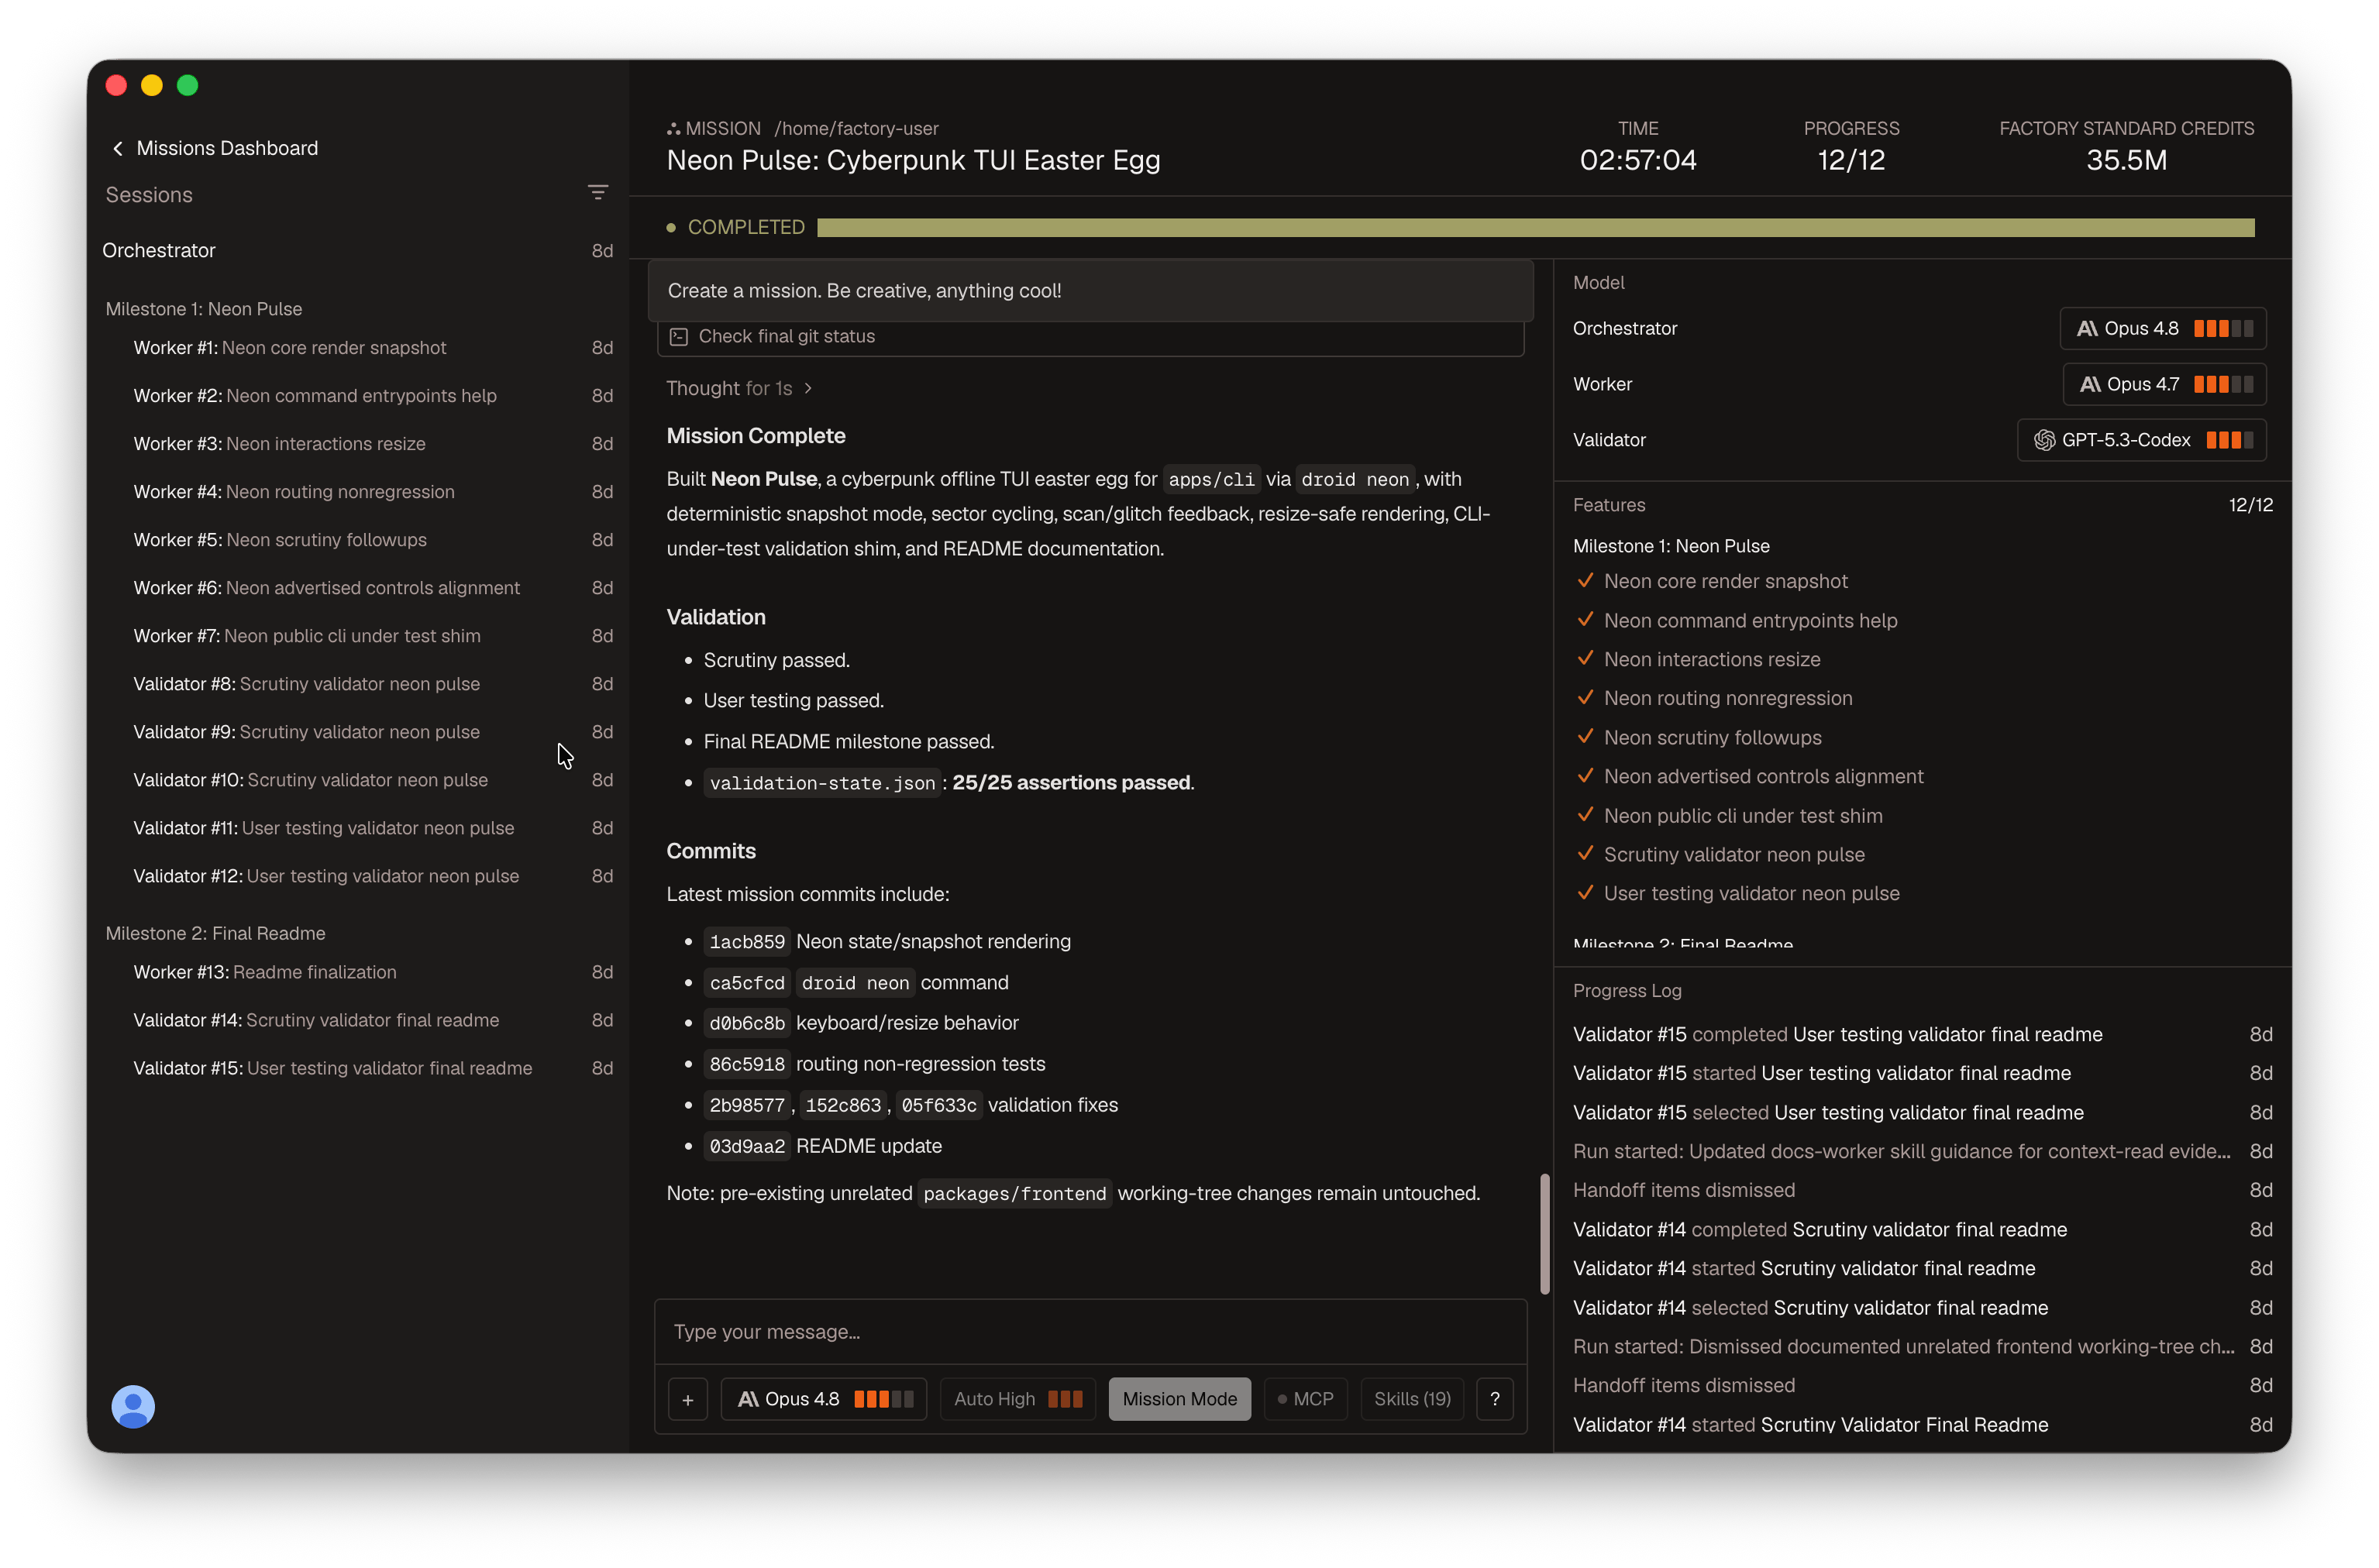The image size is (2379, 1568).
Task: Collapse Milestone 2: Final Readme in sidebar
Action: (x=215, y=933)
